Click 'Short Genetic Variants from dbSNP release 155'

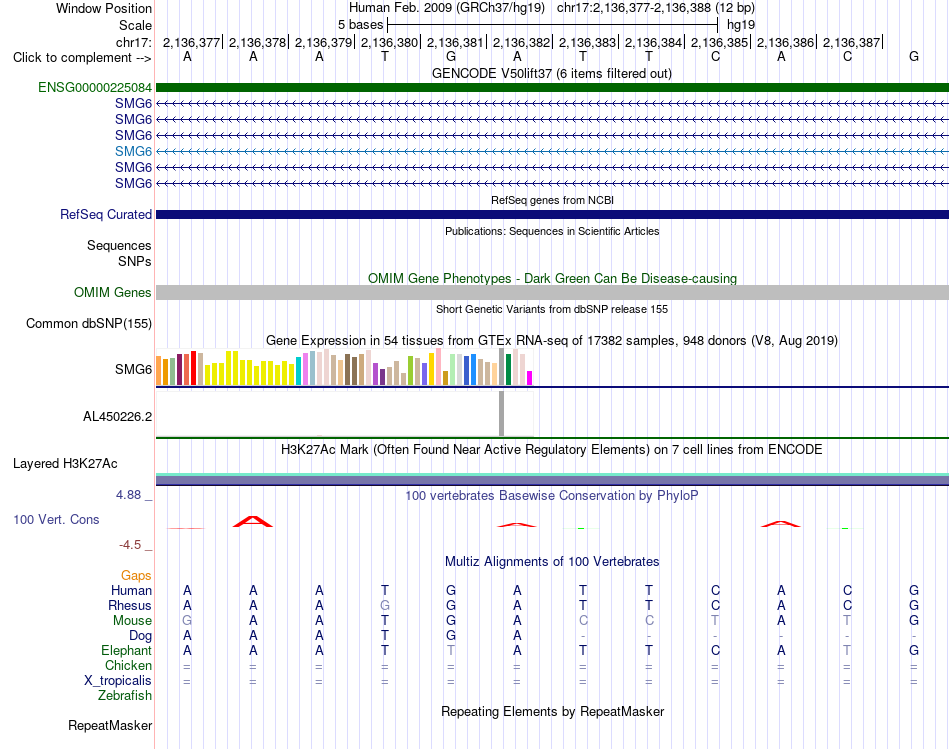(552, 309)
